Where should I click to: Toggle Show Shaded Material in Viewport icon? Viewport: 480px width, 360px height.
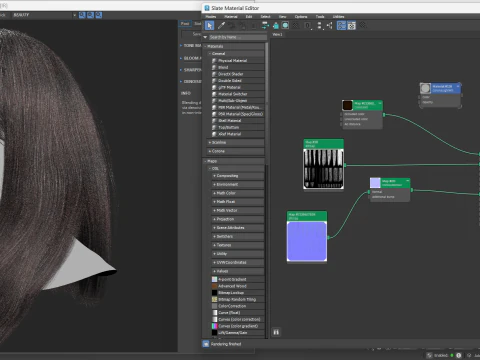(x=285, y=25)
